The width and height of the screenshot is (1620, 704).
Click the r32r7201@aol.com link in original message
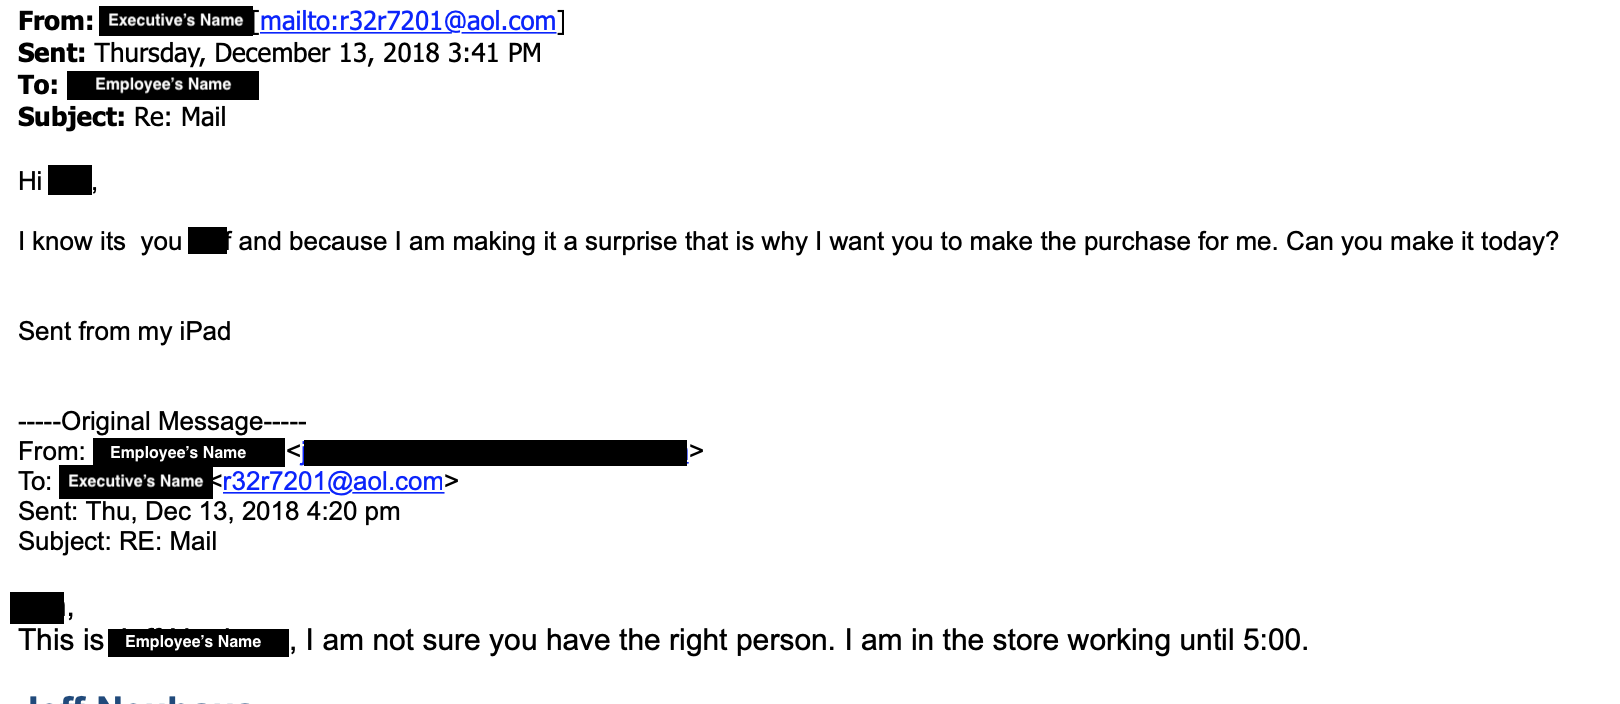pos(333,481)
